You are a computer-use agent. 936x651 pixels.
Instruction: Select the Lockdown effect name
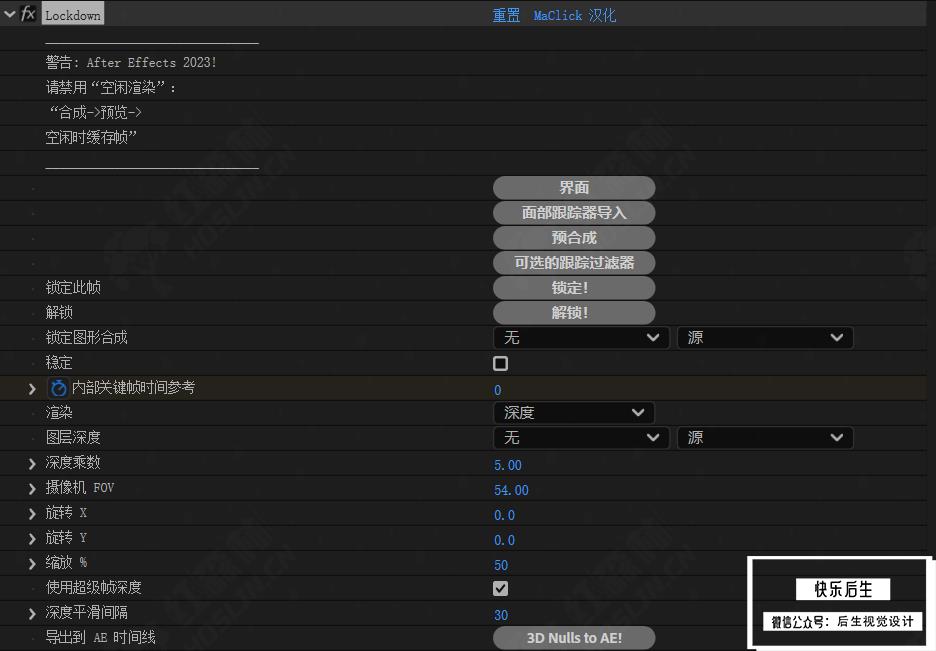[x=73, y=15]
